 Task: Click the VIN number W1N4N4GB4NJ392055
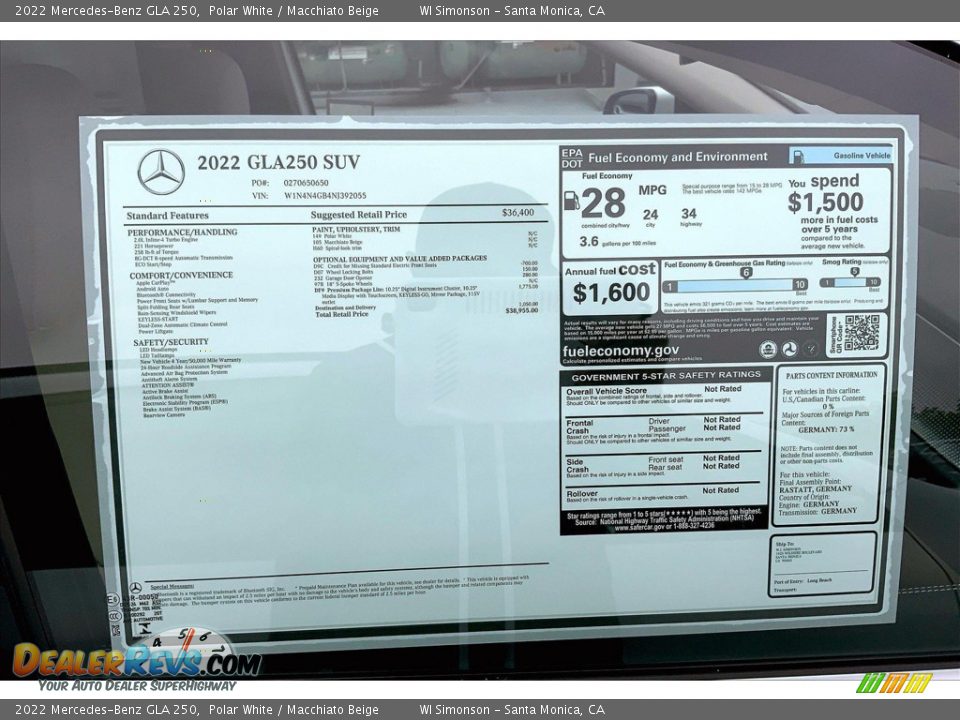pyautogui.click(x=325, y=196)
